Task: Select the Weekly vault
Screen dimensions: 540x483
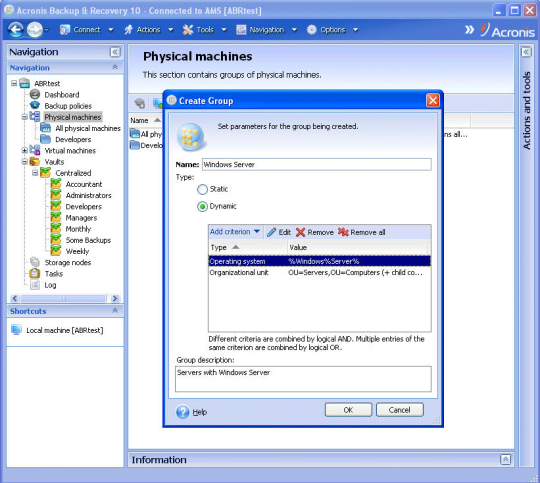Action: tap(77, 251)
